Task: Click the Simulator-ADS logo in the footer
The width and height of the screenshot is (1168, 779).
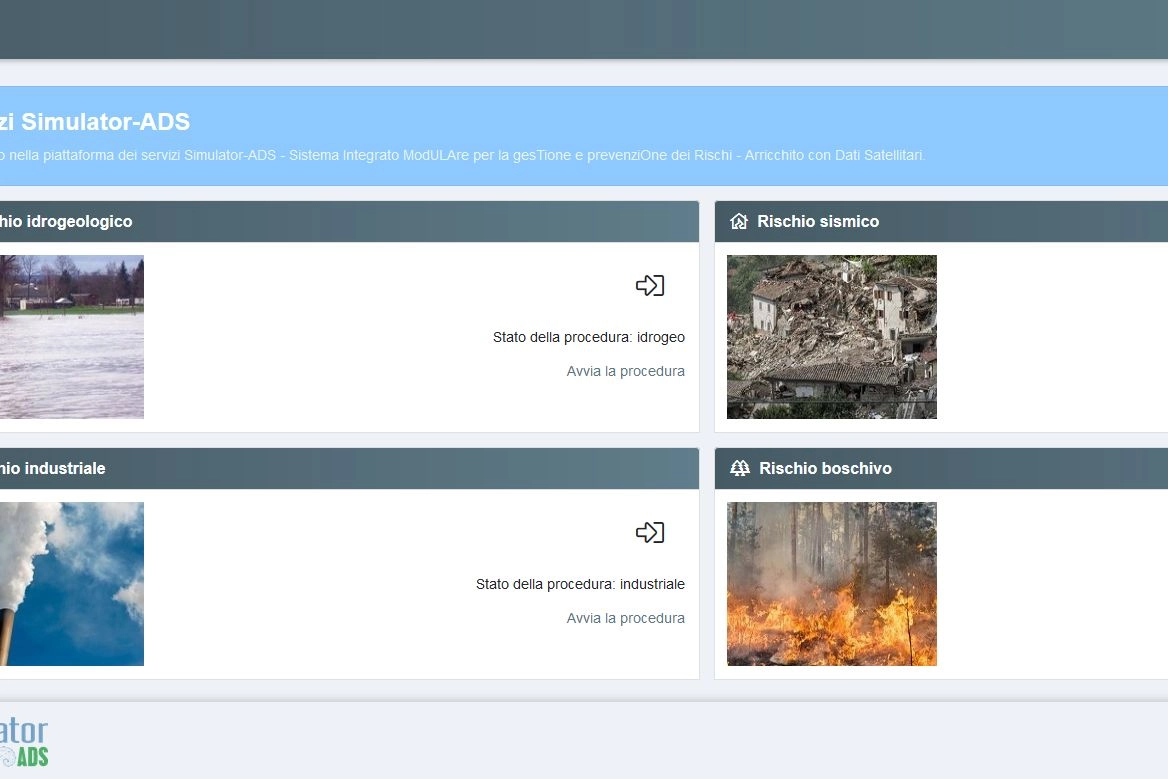Action: coord(24,742)
